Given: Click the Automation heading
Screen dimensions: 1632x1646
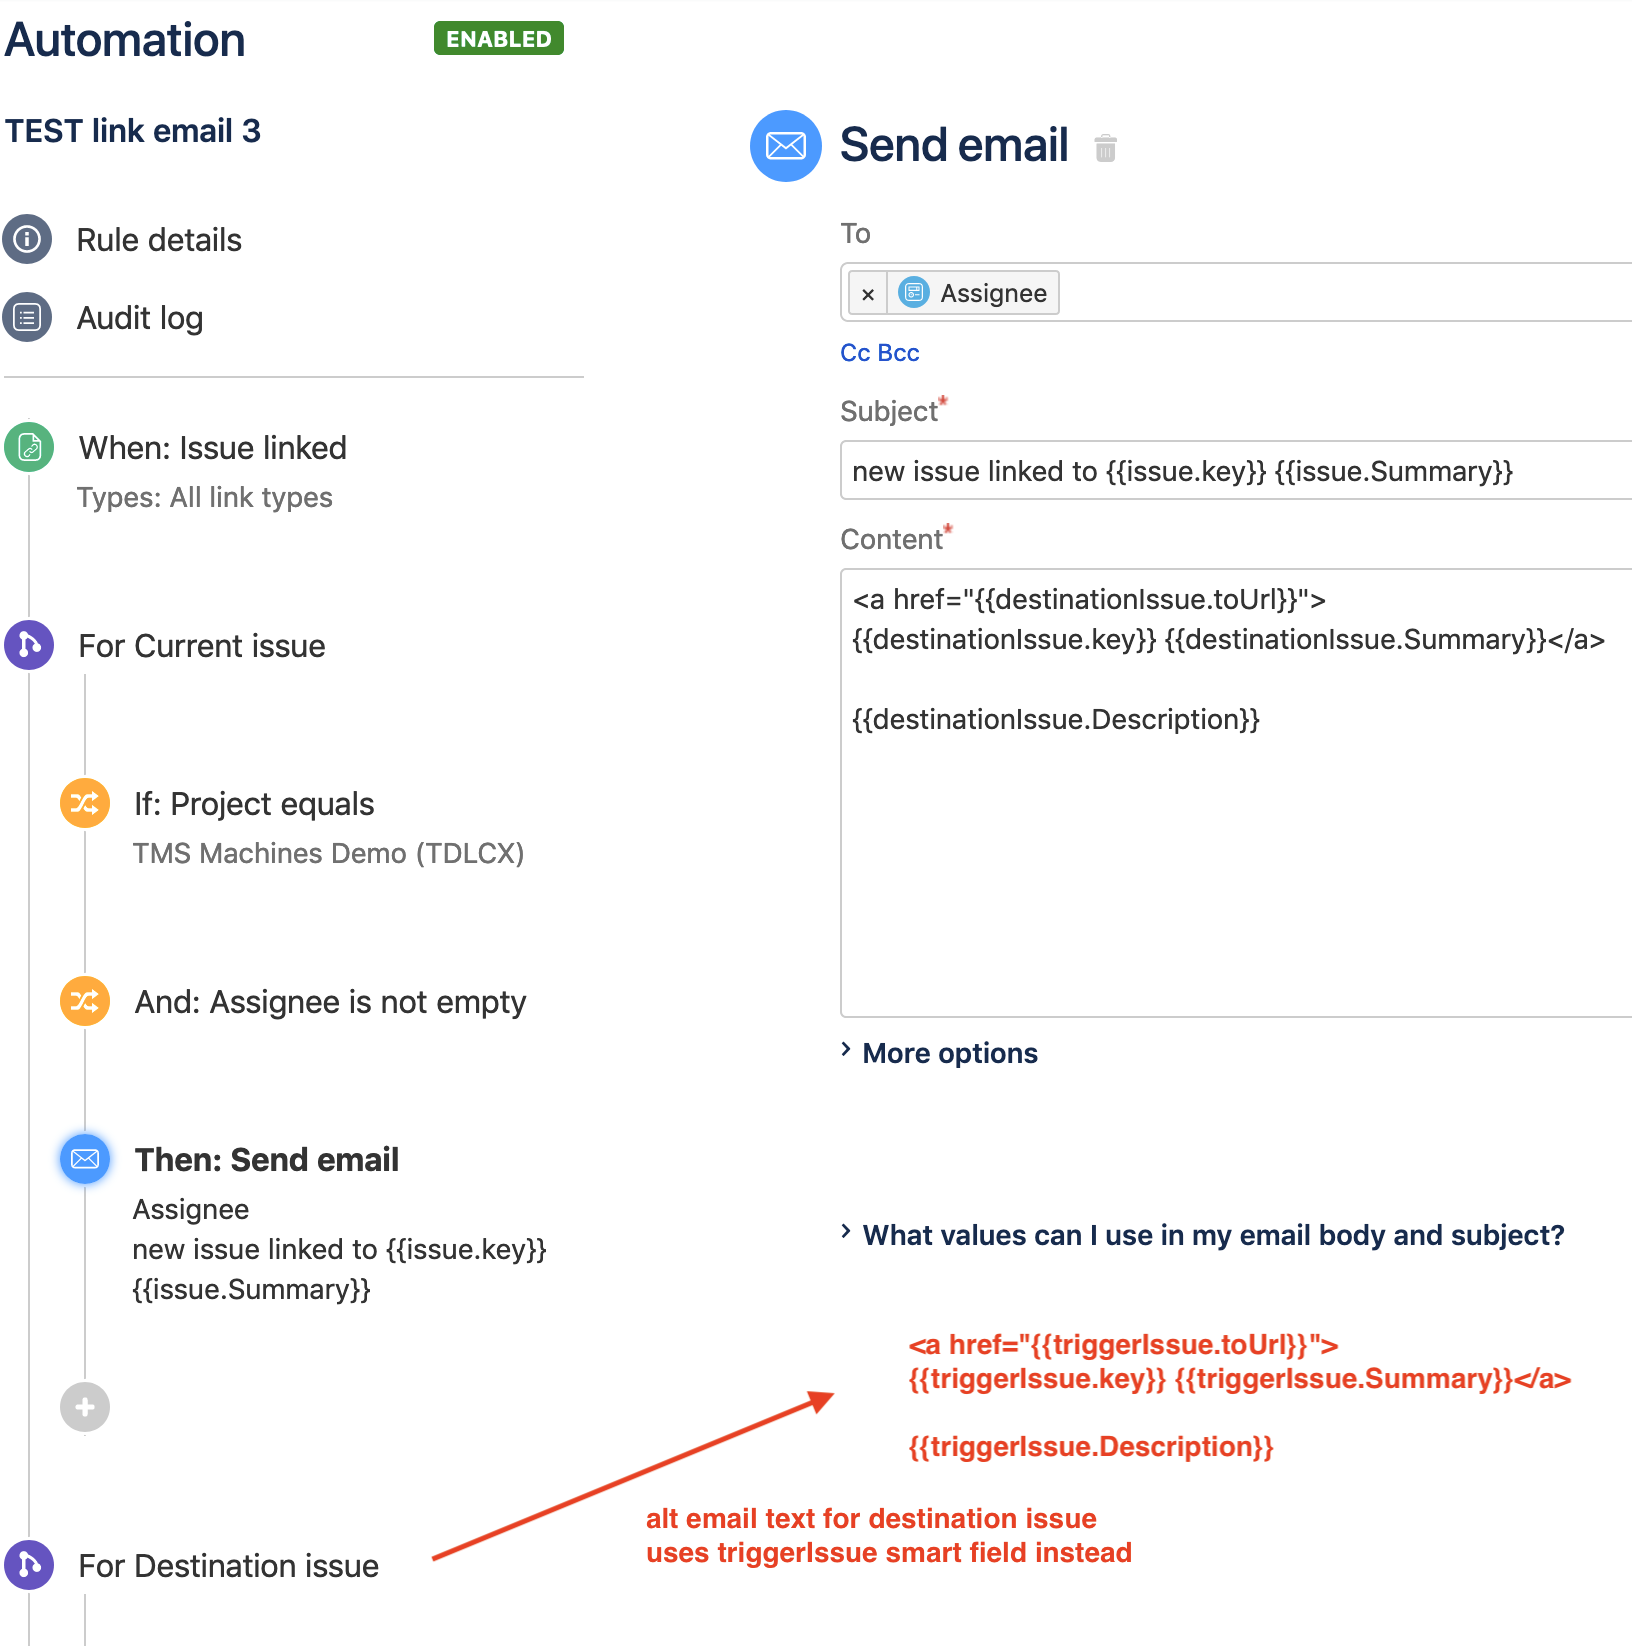Looking at the screenshot, I should coord(126,40).
